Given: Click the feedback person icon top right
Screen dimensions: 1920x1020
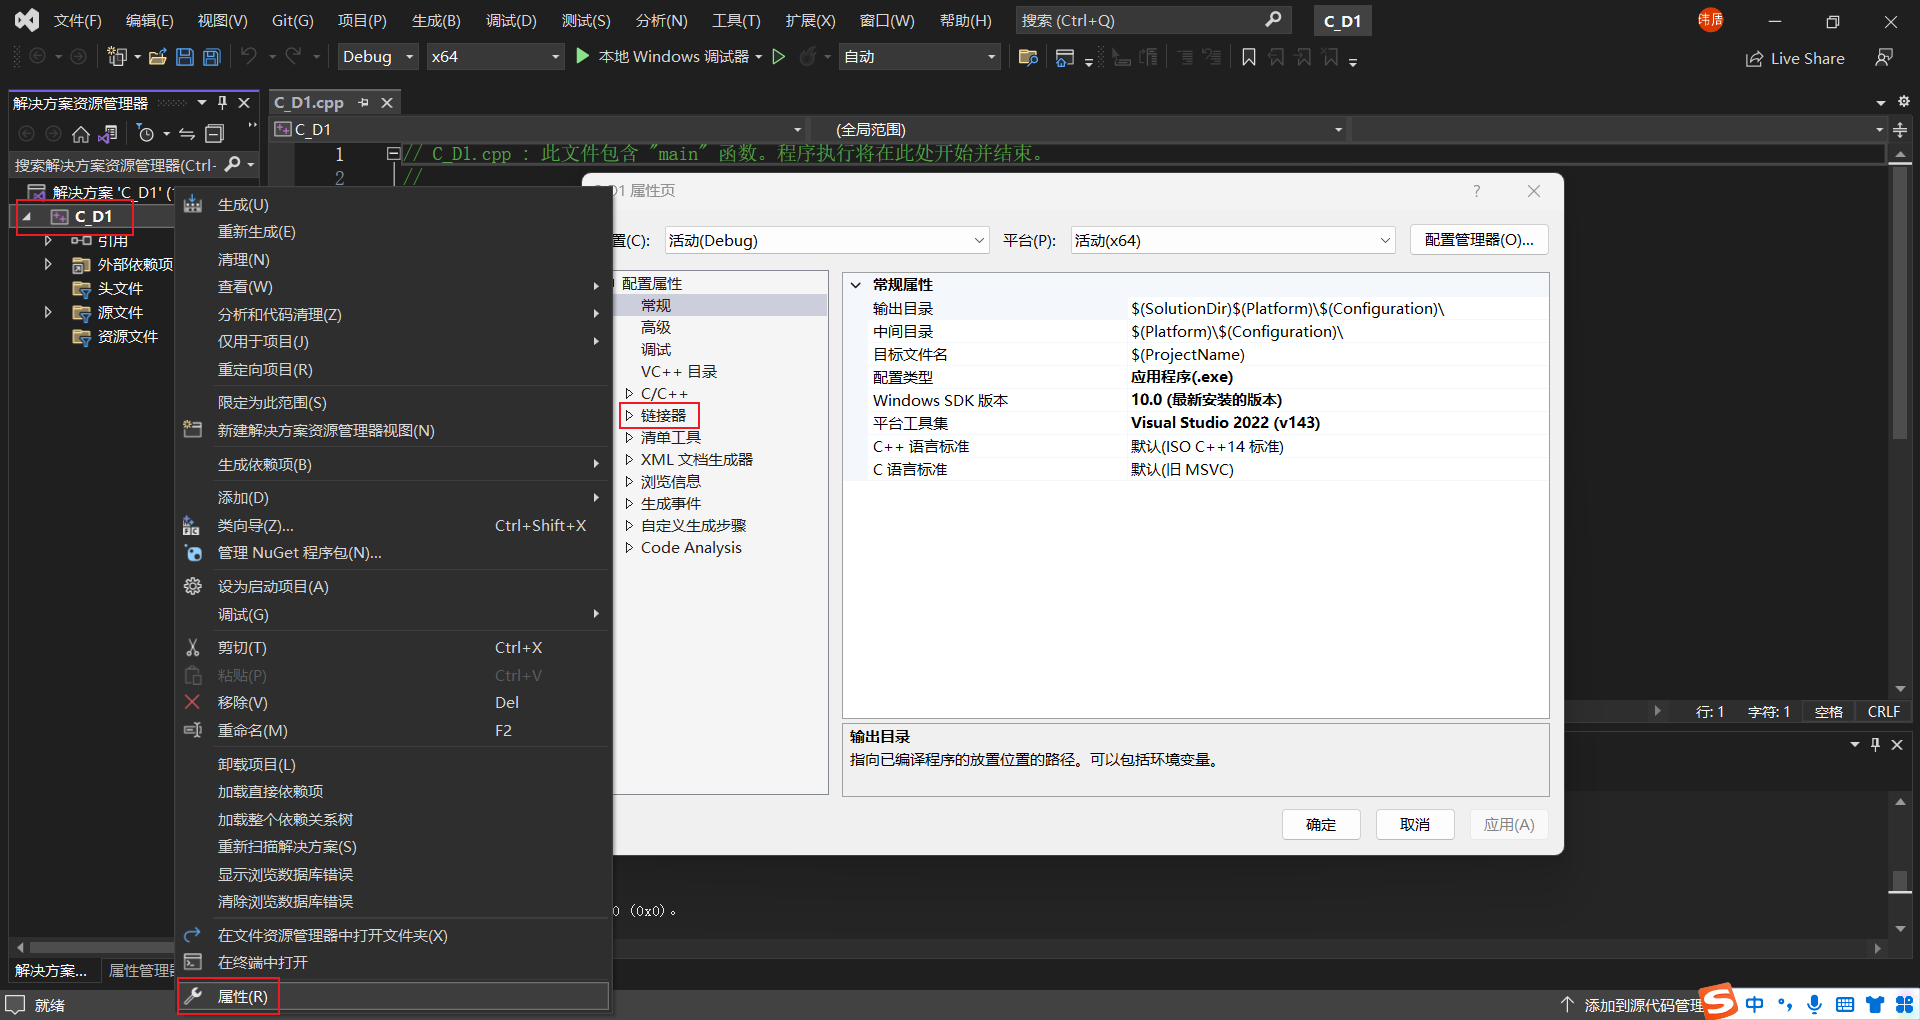Looking at the screenshot, I should pos(1884,58).
